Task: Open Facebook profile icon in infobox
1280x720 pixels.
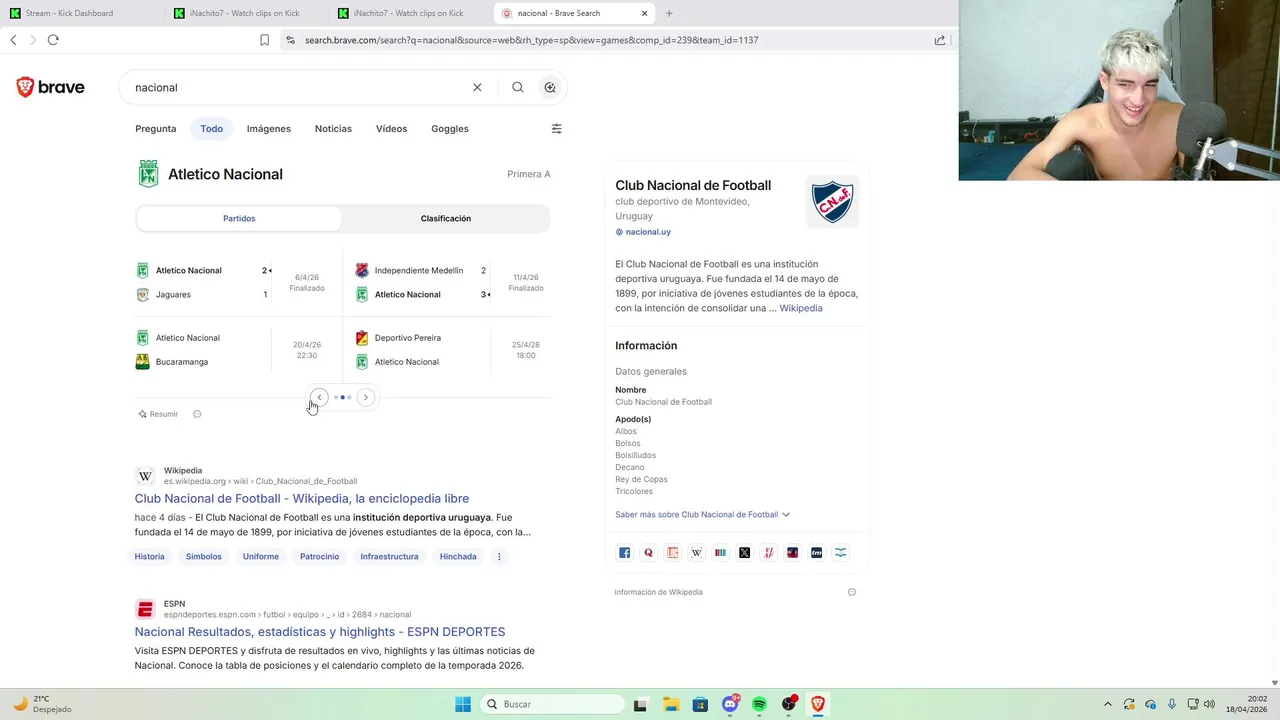Action: (x=625, y=552)
